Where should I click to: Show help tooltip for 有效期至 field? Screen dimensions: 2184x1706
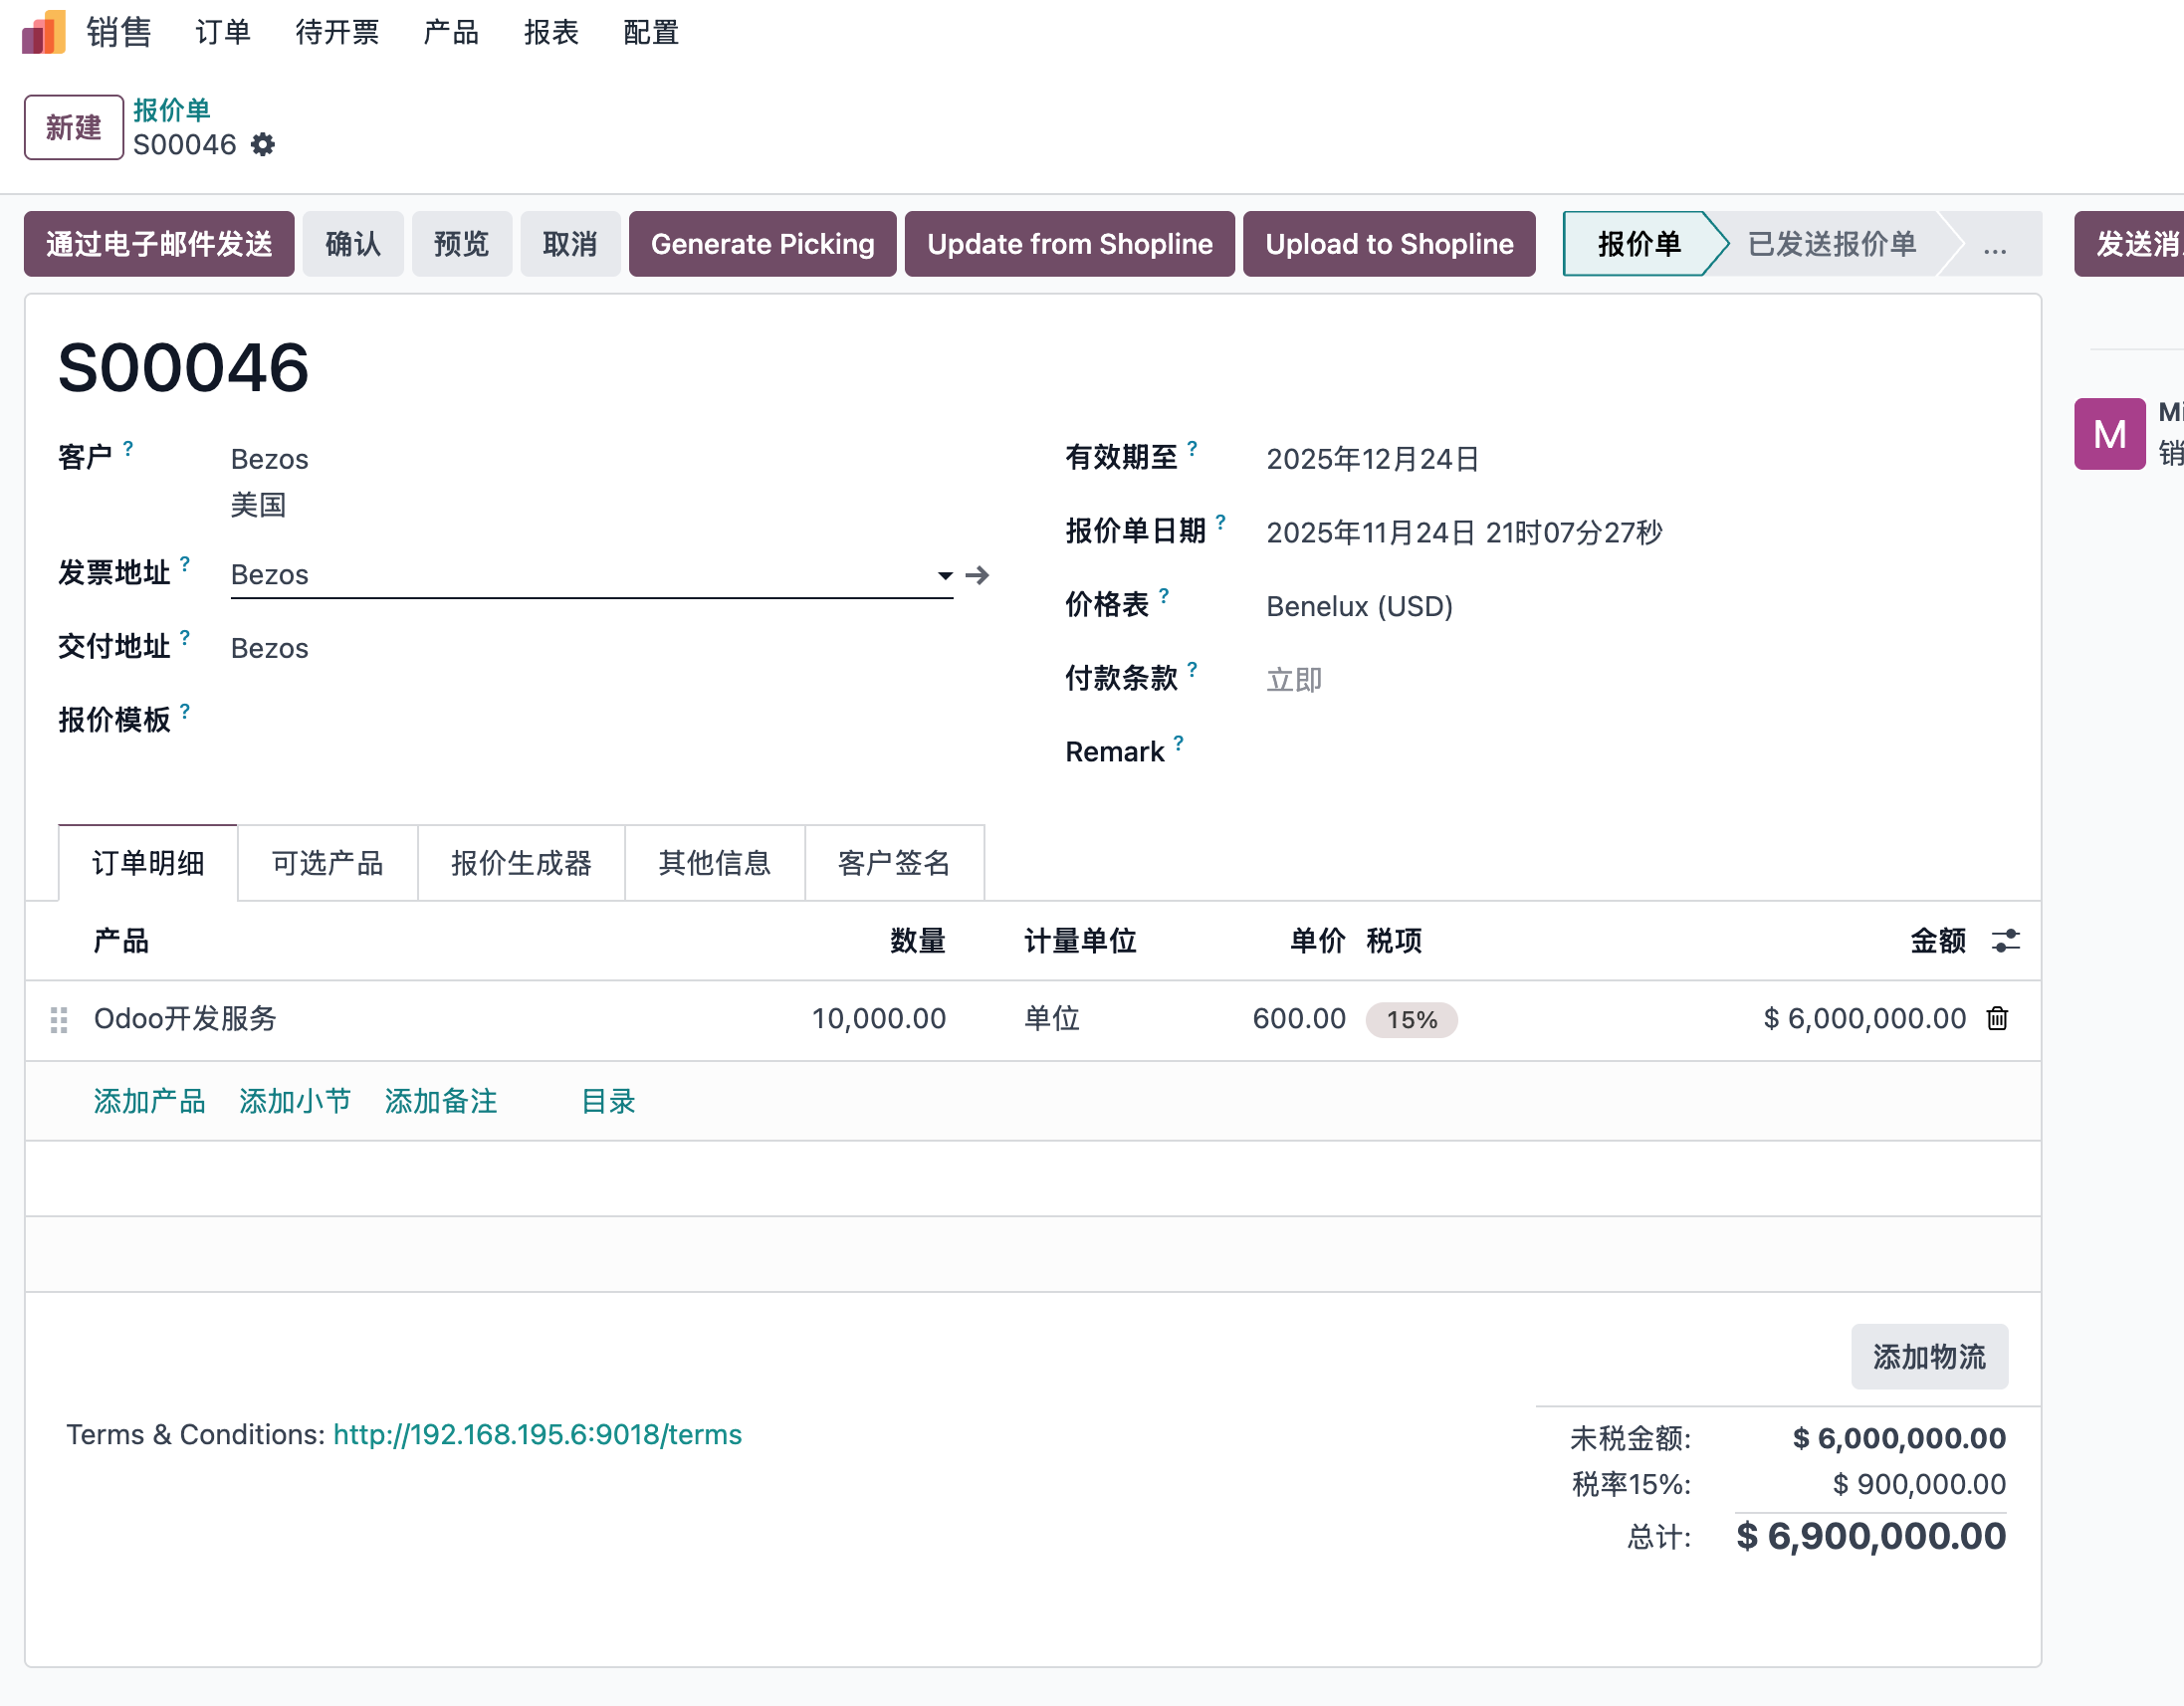pos(1192,449)
